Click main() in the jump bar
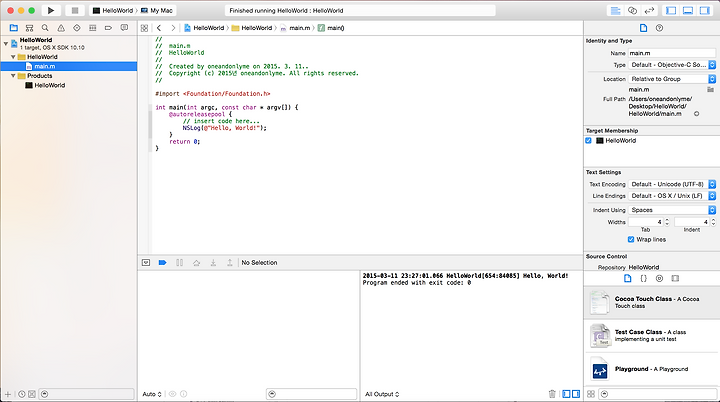The height and width of the screenshot is (402, 720). pyautogui.click(x=331, y=28)
